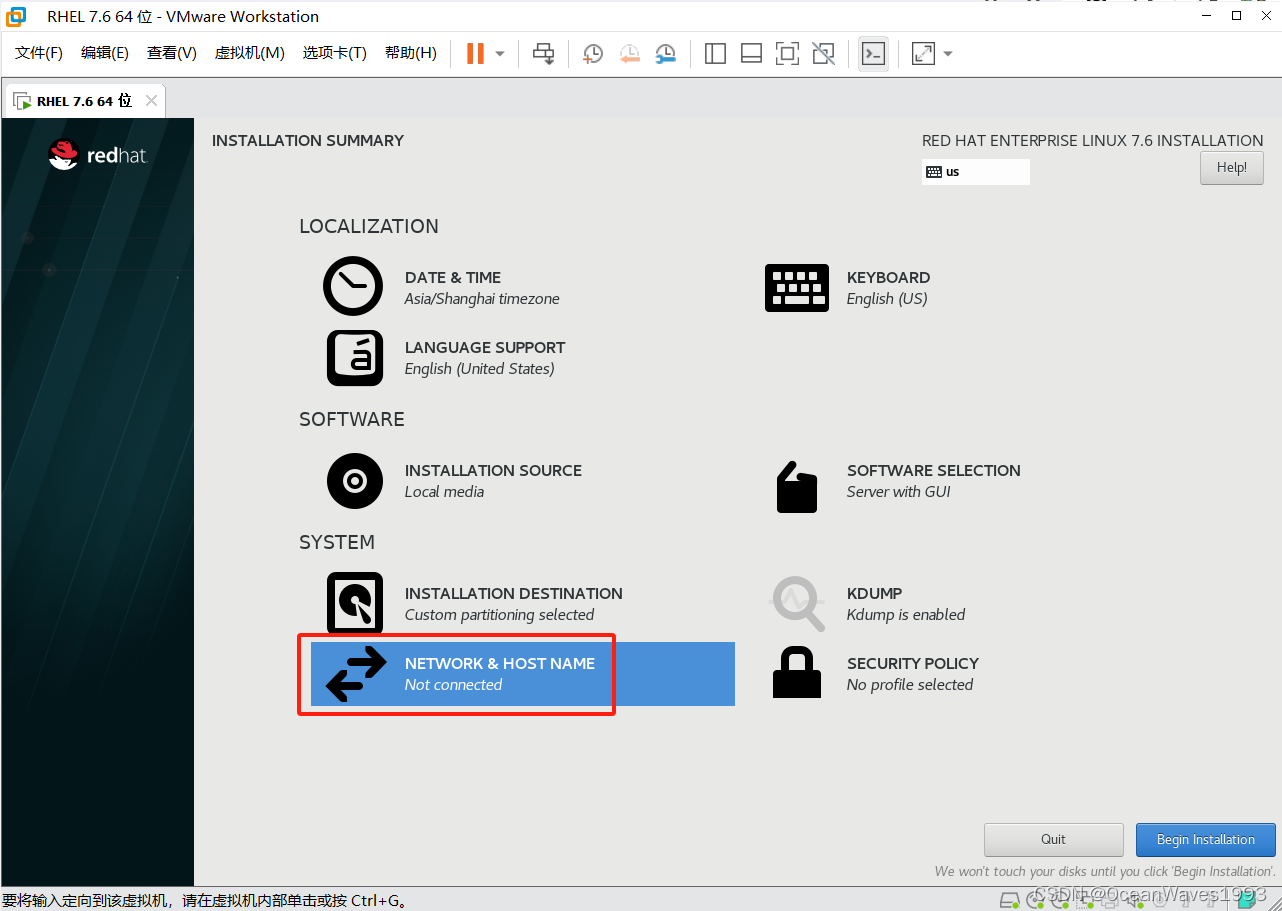Open LANGUAGE SUPPORT configuration
1282x911 pixels.
[446, 357]
